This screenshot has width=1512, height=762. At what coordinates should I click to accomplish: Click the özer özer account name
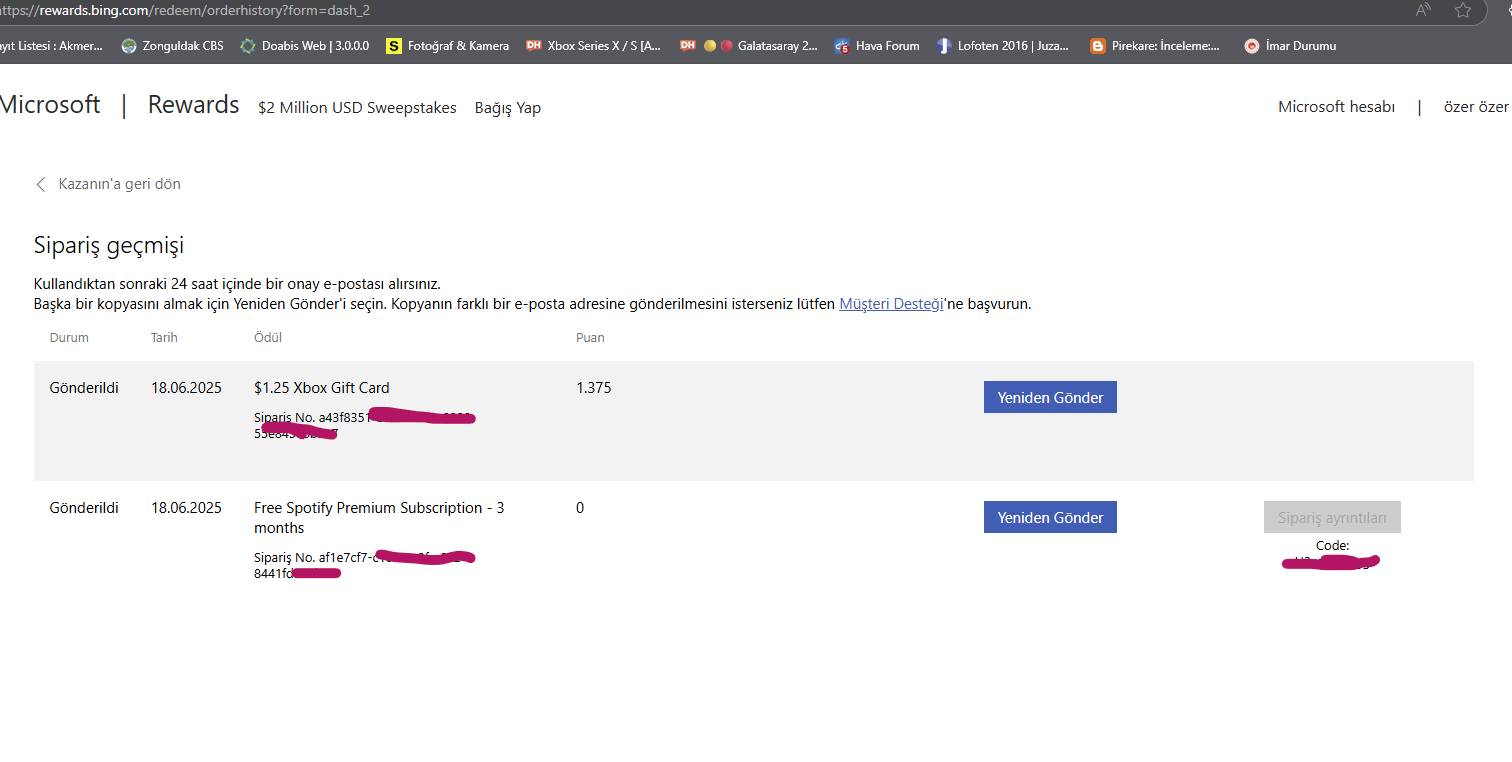tap(1476, 107)
